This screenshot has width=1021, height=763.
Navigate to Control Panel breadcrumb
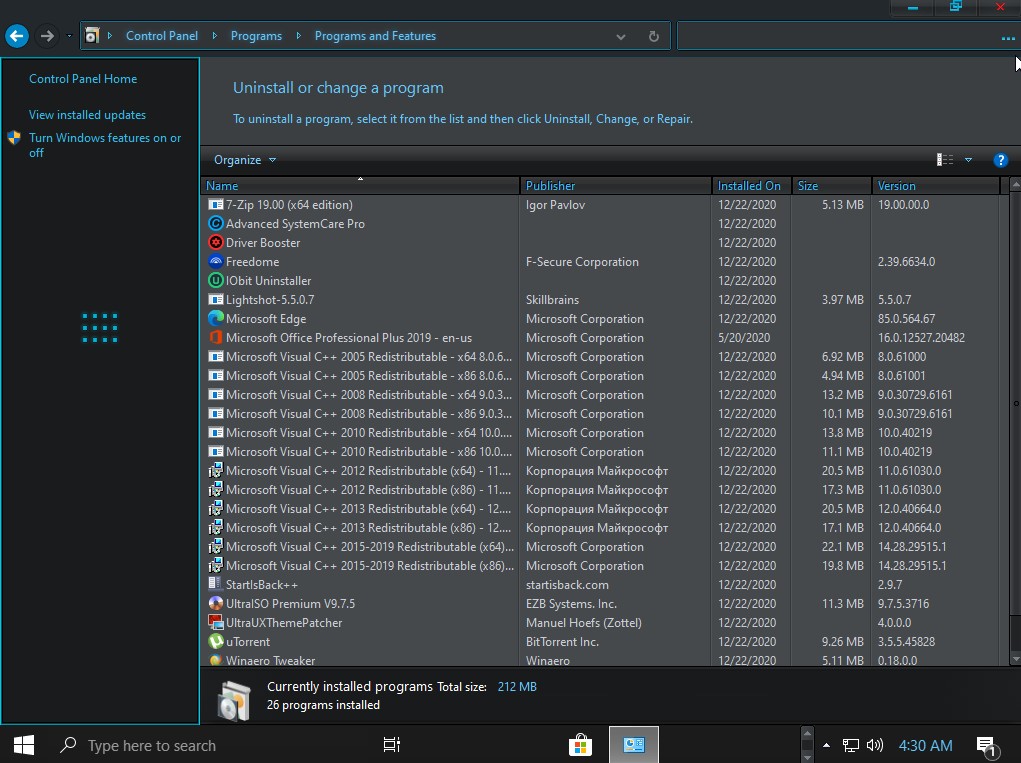point(161,36)
